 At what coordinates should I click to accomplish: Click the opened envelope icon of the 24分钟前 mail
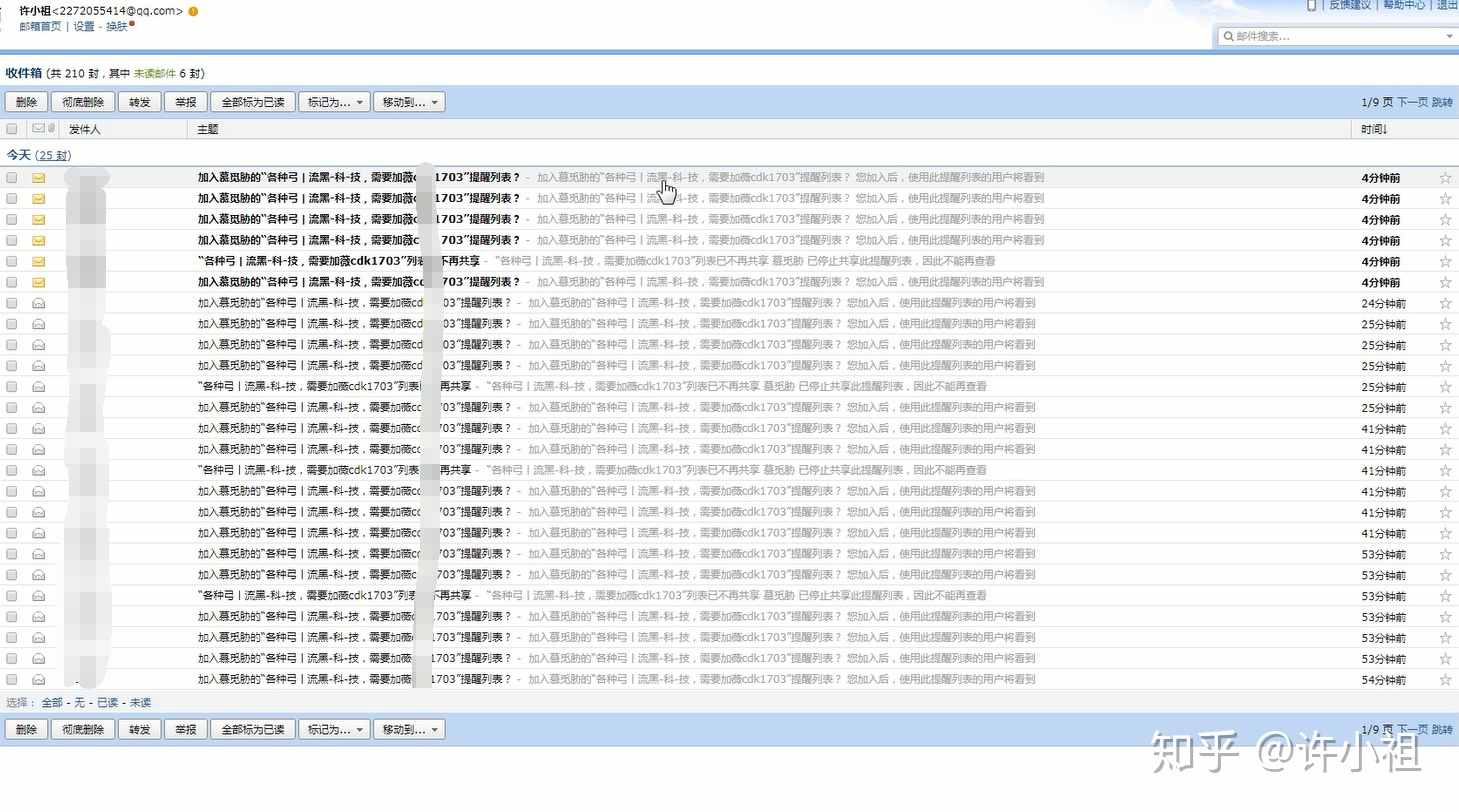click(x=39, y=303)
